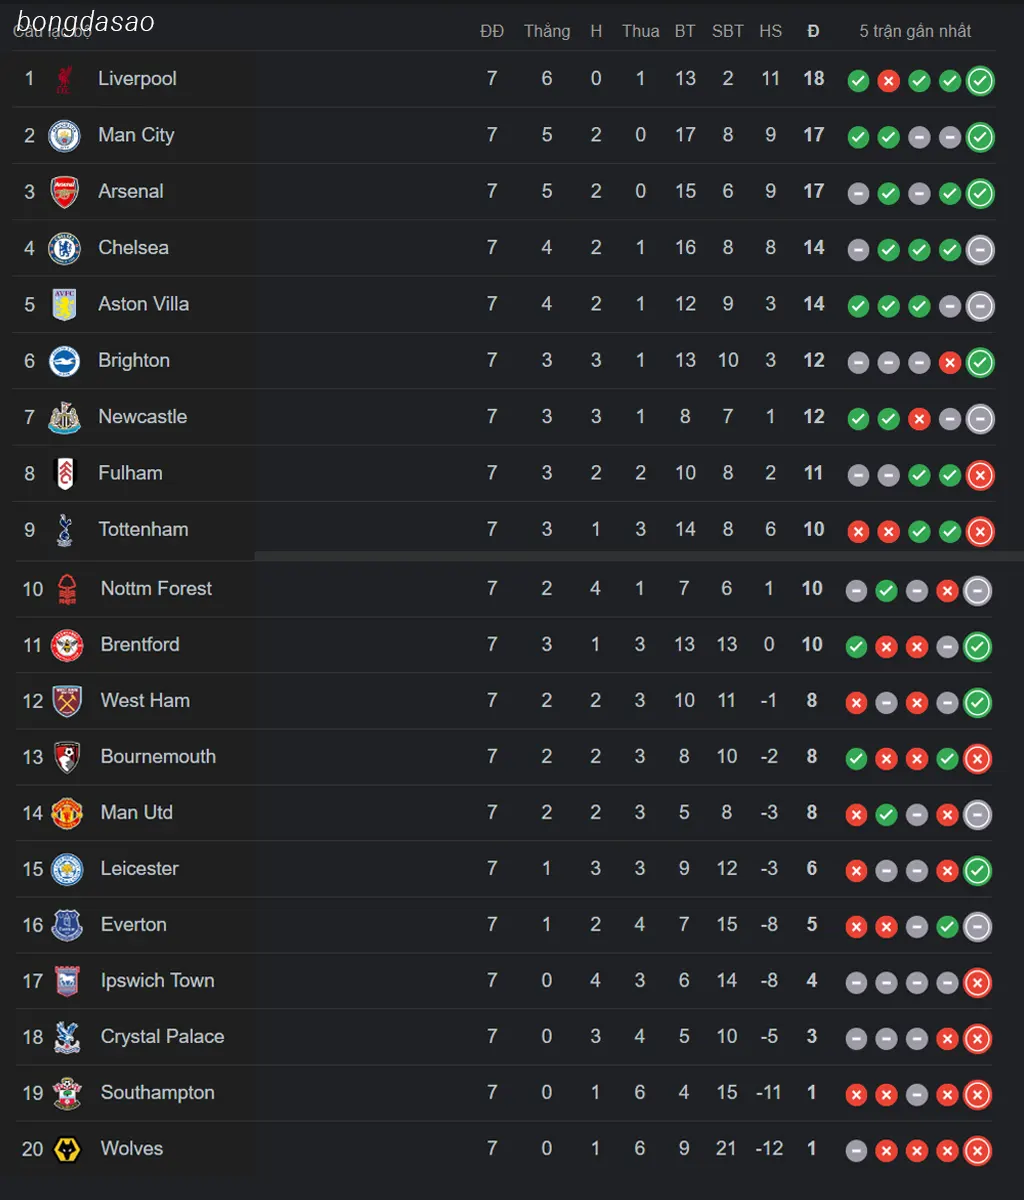Click Liverpool's red loss icon in recent form
This screenshot has width=1024, height=1200.
(888, 81)
